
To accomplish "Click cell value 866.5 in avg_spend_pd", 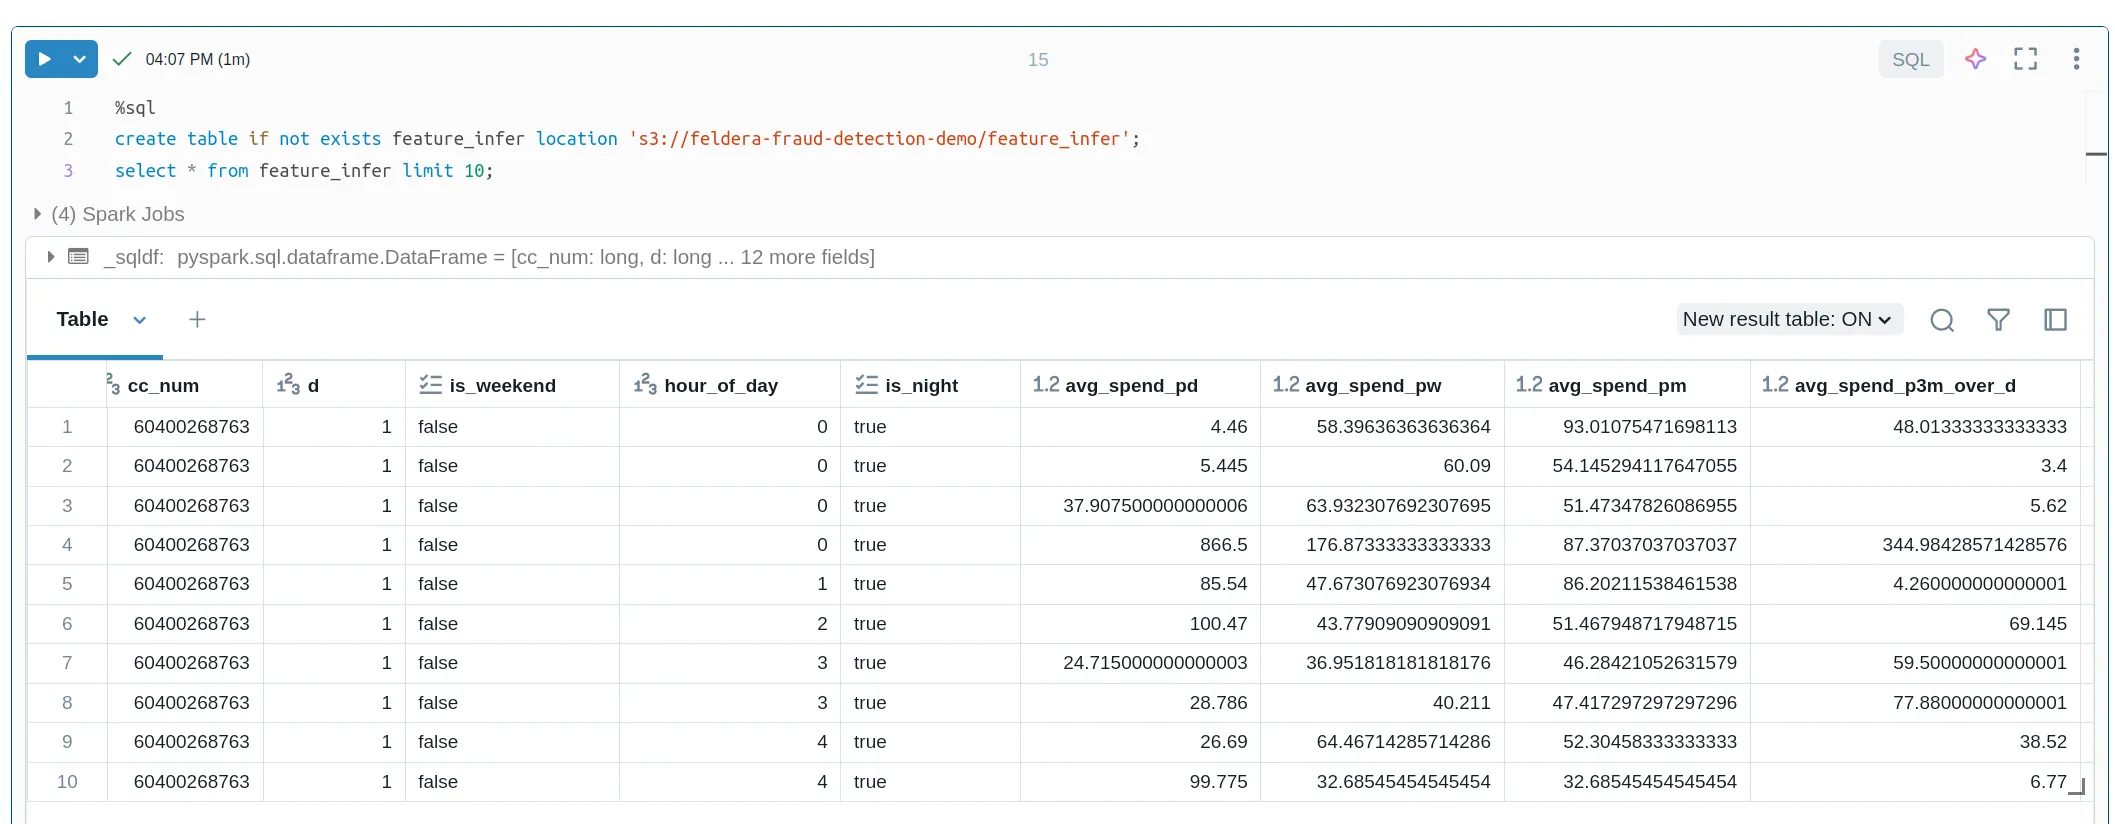I will (x=1223, y=545).
